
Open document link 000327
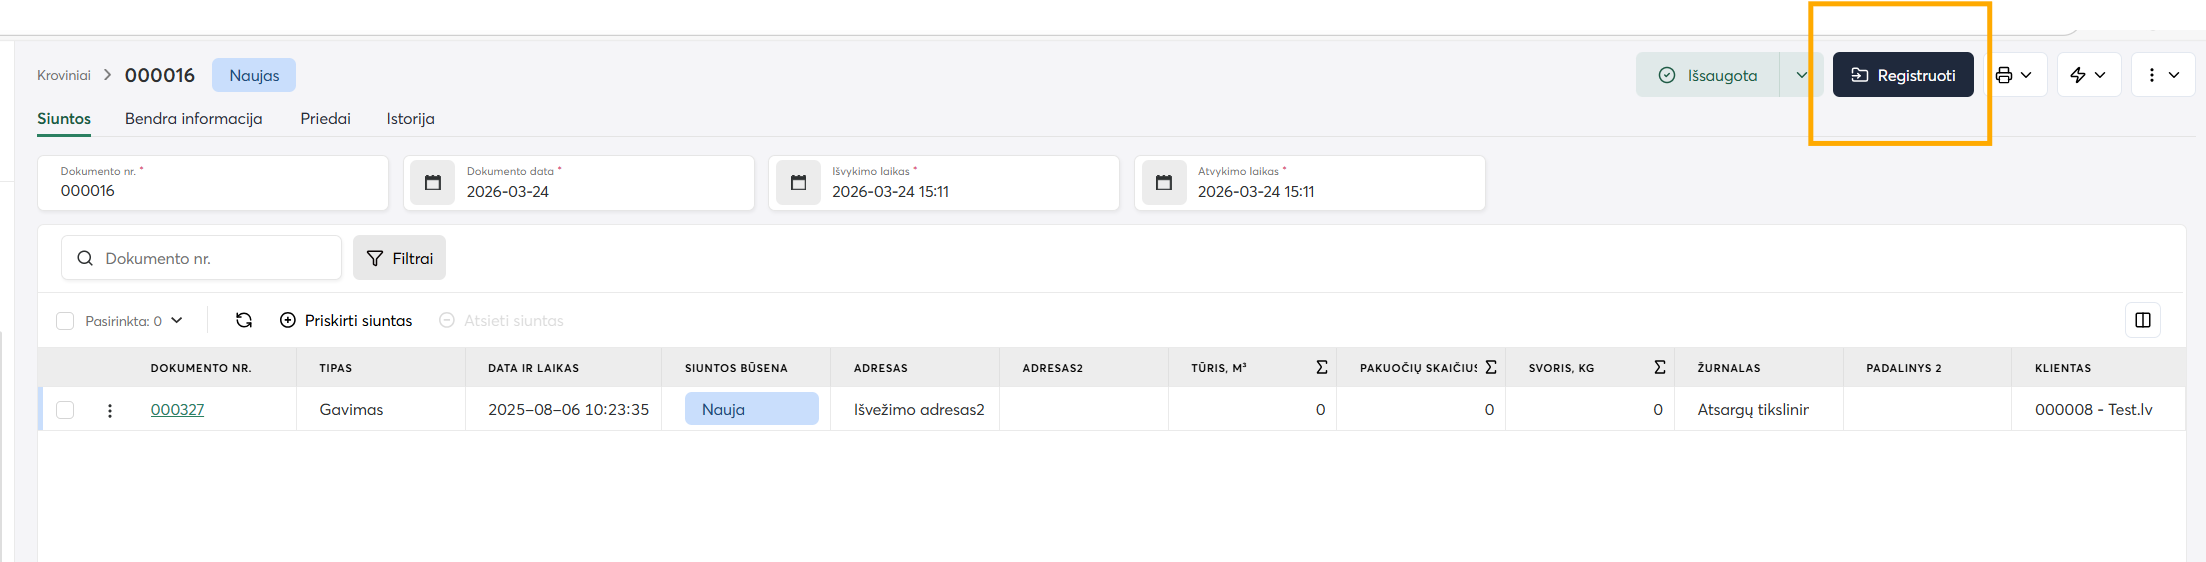tap(177, 410)
